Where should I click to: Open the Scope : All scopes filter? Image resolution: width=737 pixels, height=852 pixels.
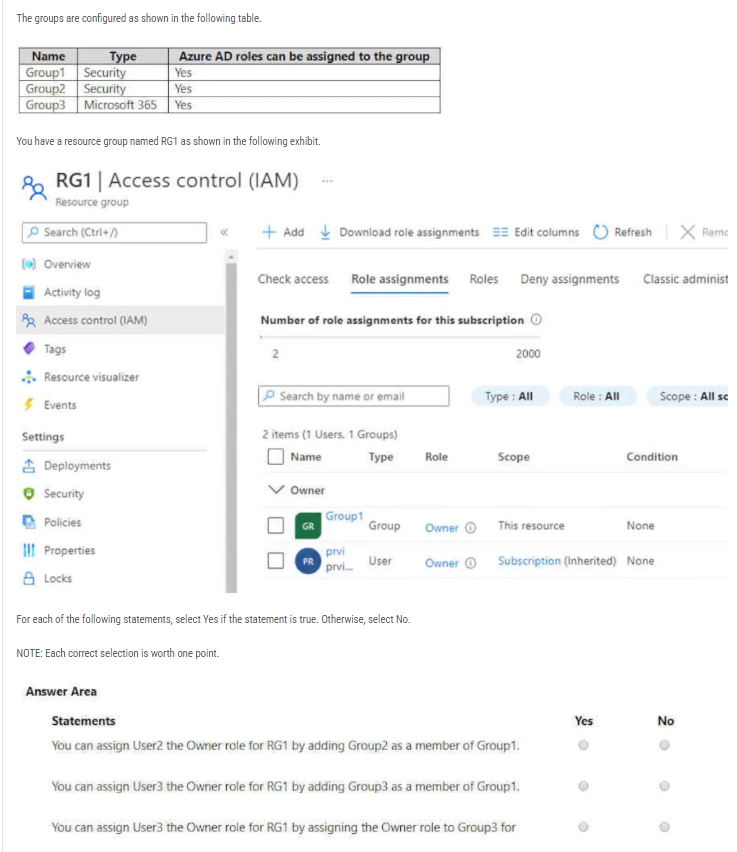point(688,396)
